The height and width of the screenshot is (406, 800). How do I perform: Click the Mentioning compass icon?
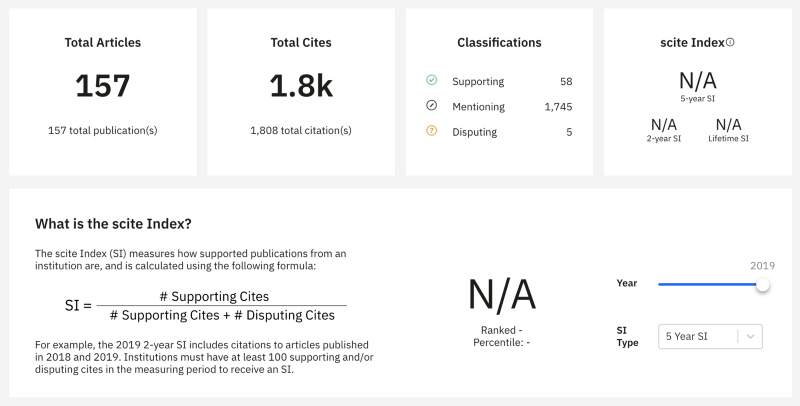click(431, 106)
